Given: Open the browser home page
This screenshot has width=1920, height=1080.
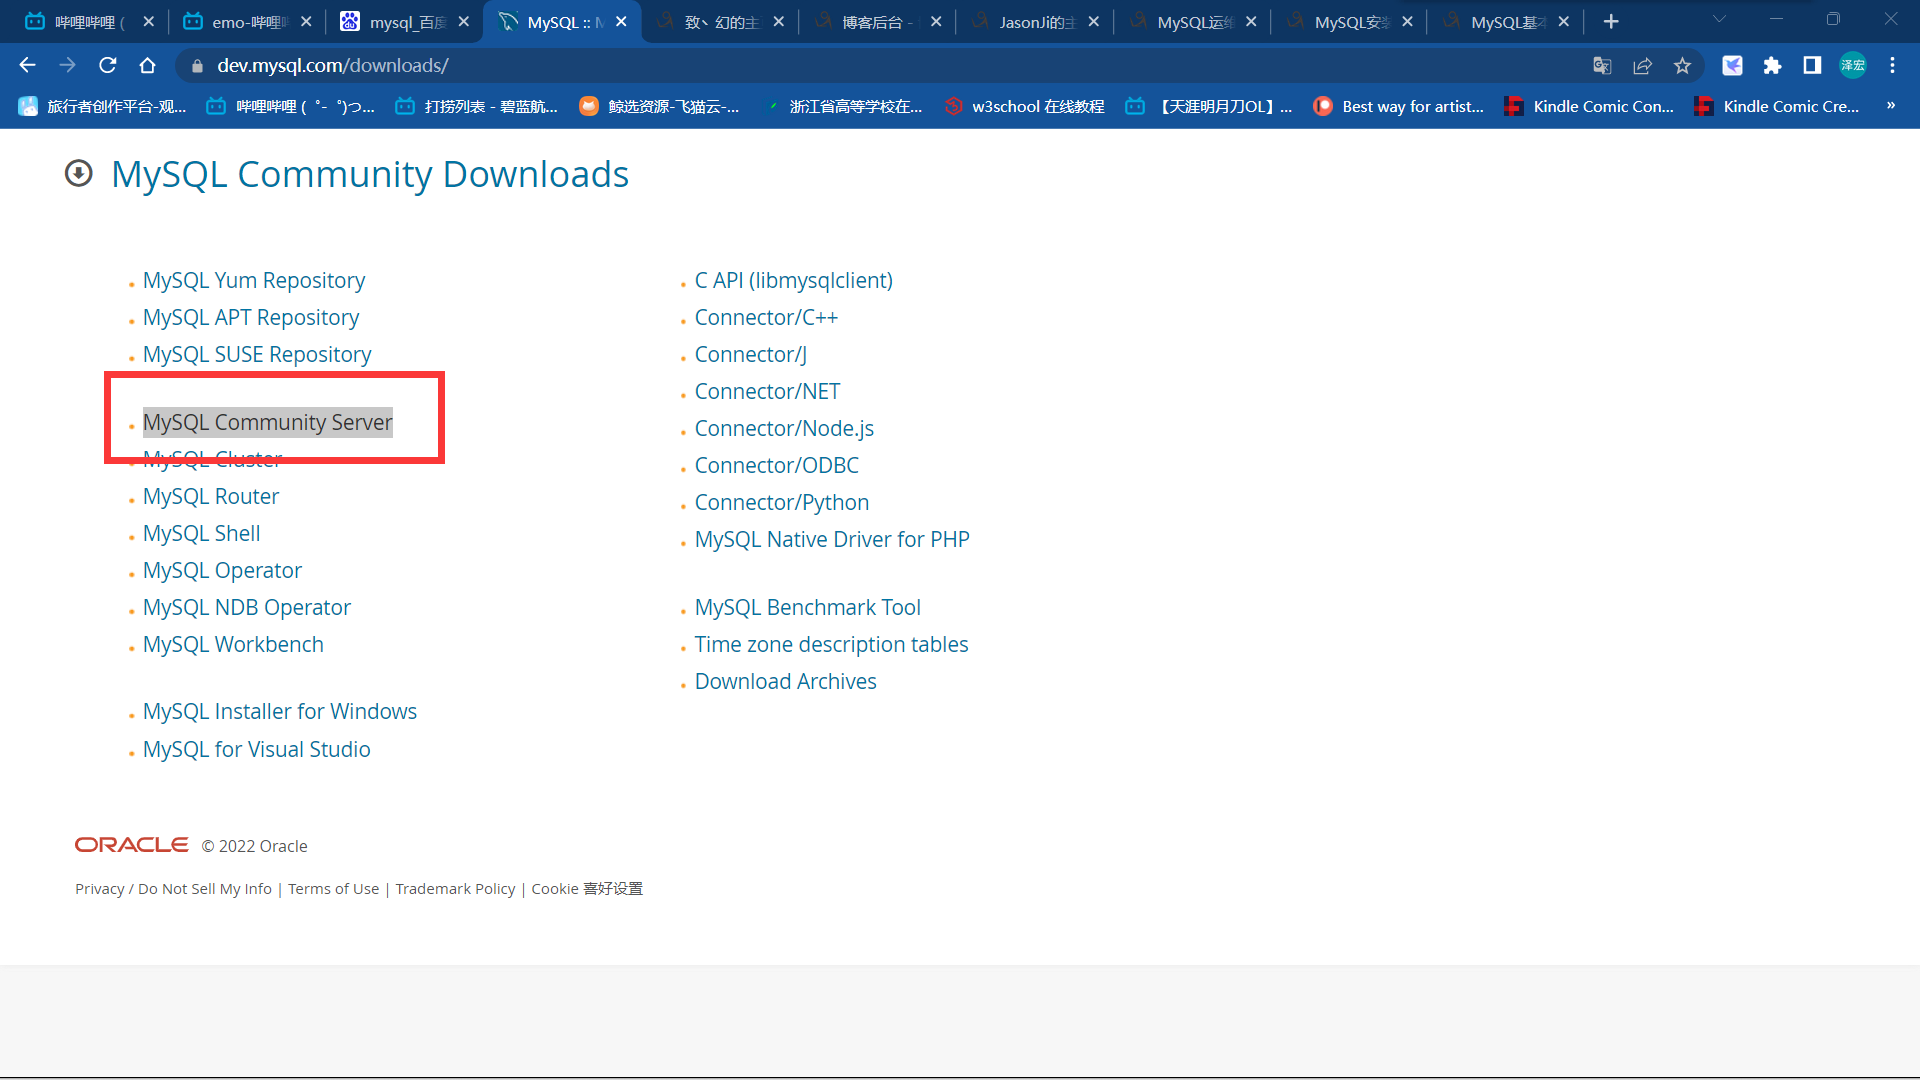Looking at the screenshot, I should (x=147, y=65).
